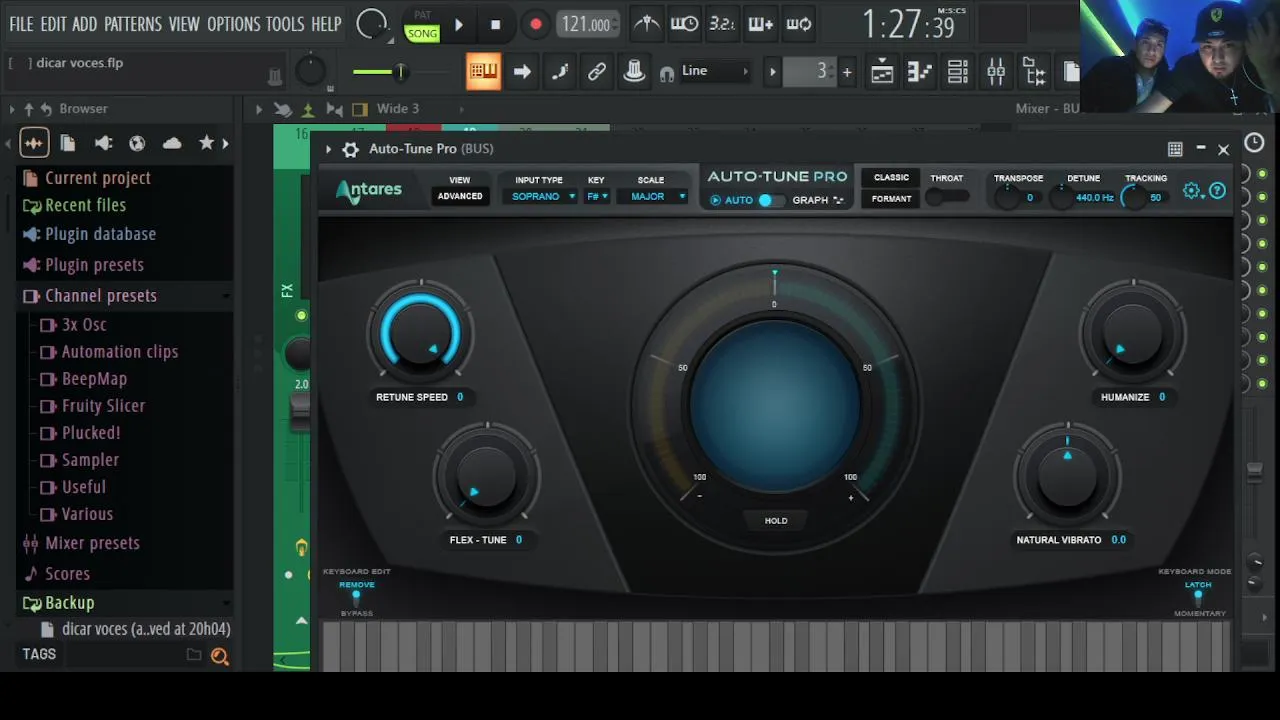
Task: Open the OPTIONS menu
Action: coord(234,24)
